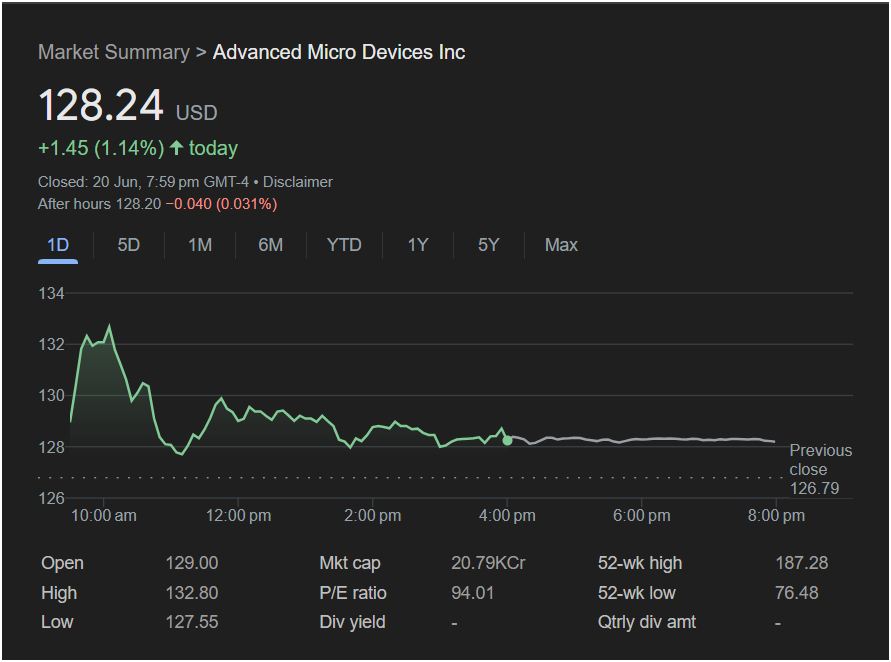Click the Advanced Micro Devices Inc title
Viewport: 891px width, 662px height.
(339, 52)
